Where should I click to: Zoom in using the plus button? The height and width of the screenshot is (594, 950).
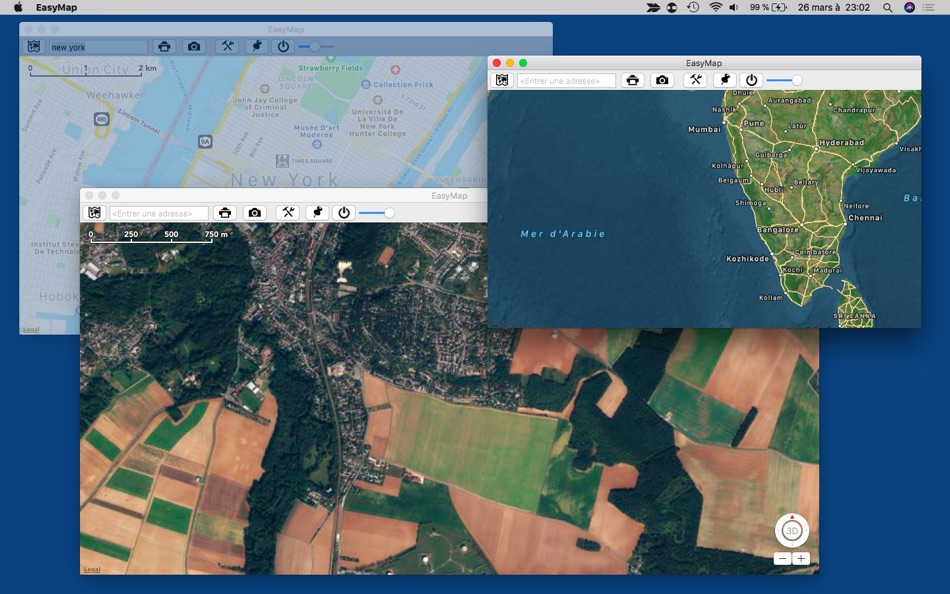[x=801, y=559]
